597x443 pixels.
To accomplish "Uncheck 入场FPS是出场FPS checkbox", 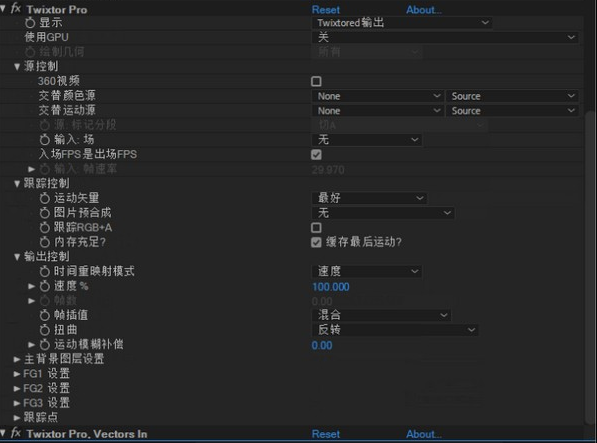I will click(316, 155).
